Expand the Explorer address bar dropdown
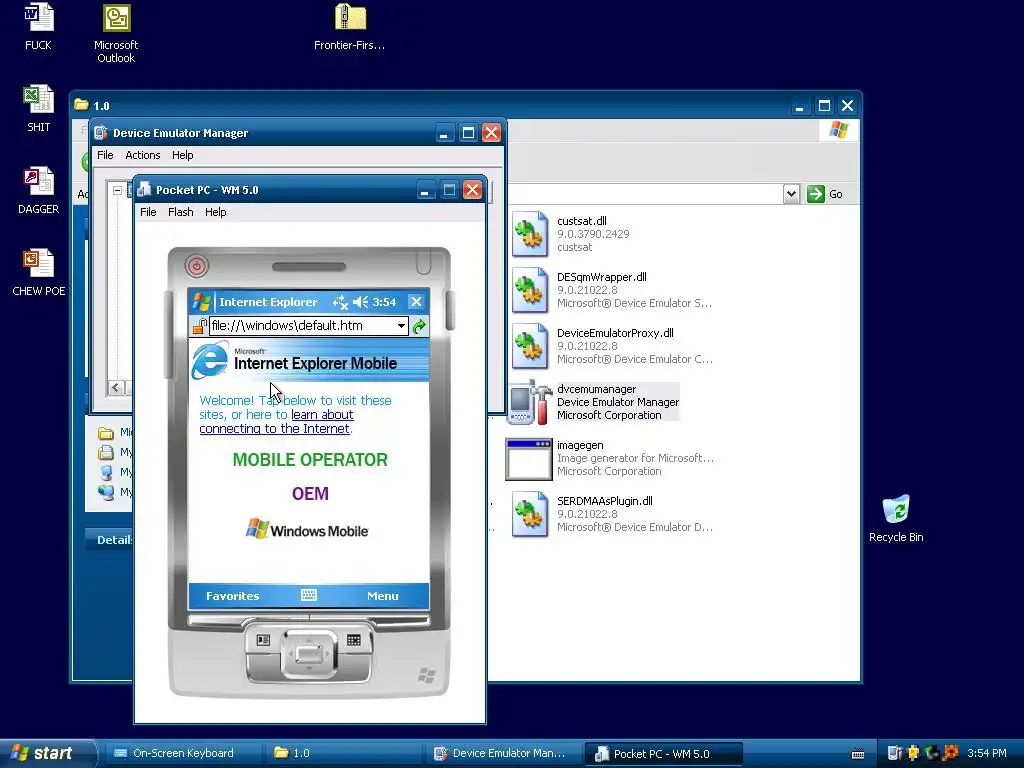1024x768 pixels. coord(791,194)
